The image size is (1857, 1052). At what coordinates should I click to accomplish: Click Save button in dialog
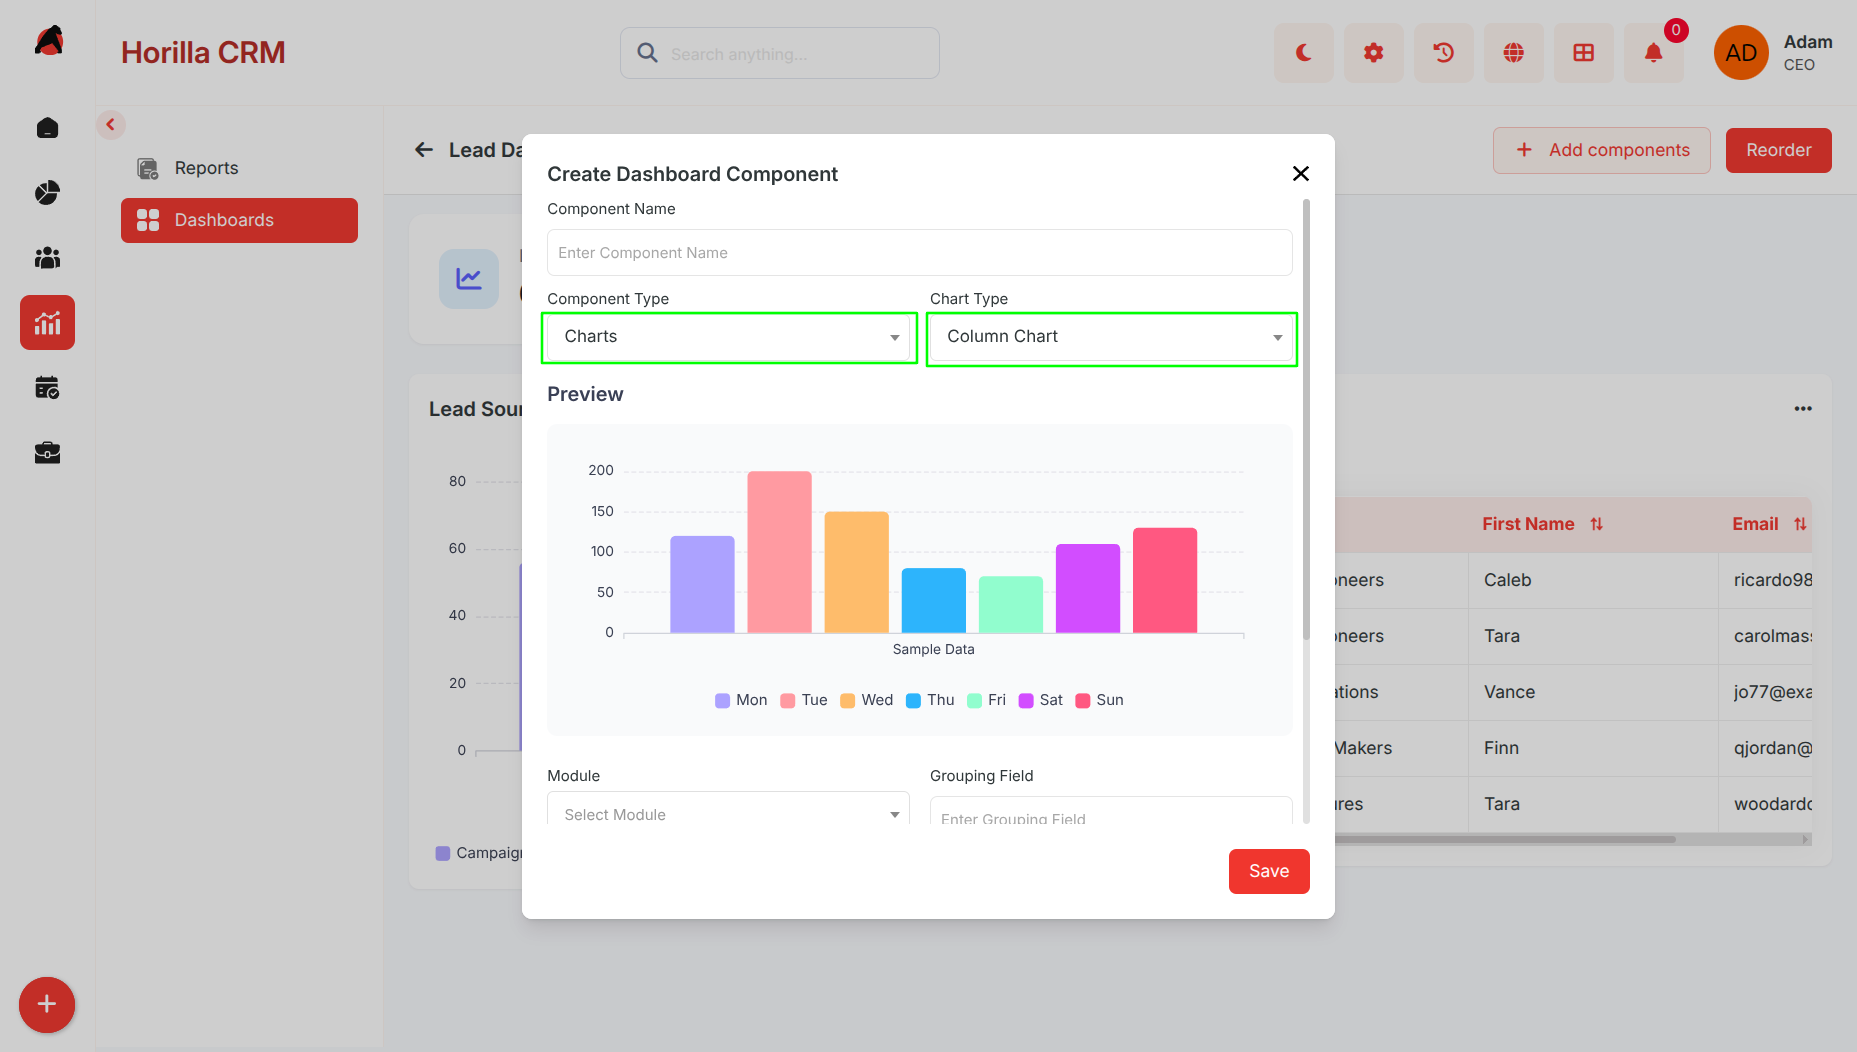(1268, 871)
